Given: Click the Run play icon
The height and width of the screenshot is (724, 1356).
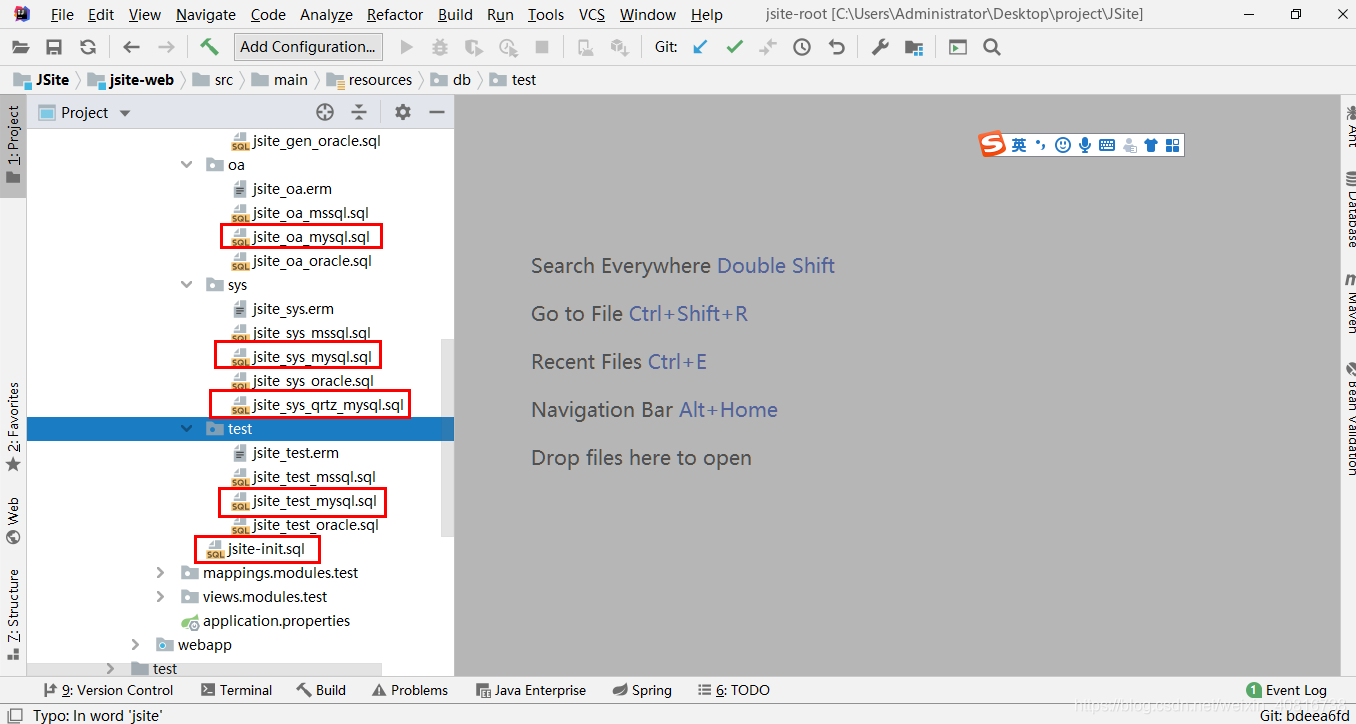Looking at the screenshot, I should click(x=406, y=47).
